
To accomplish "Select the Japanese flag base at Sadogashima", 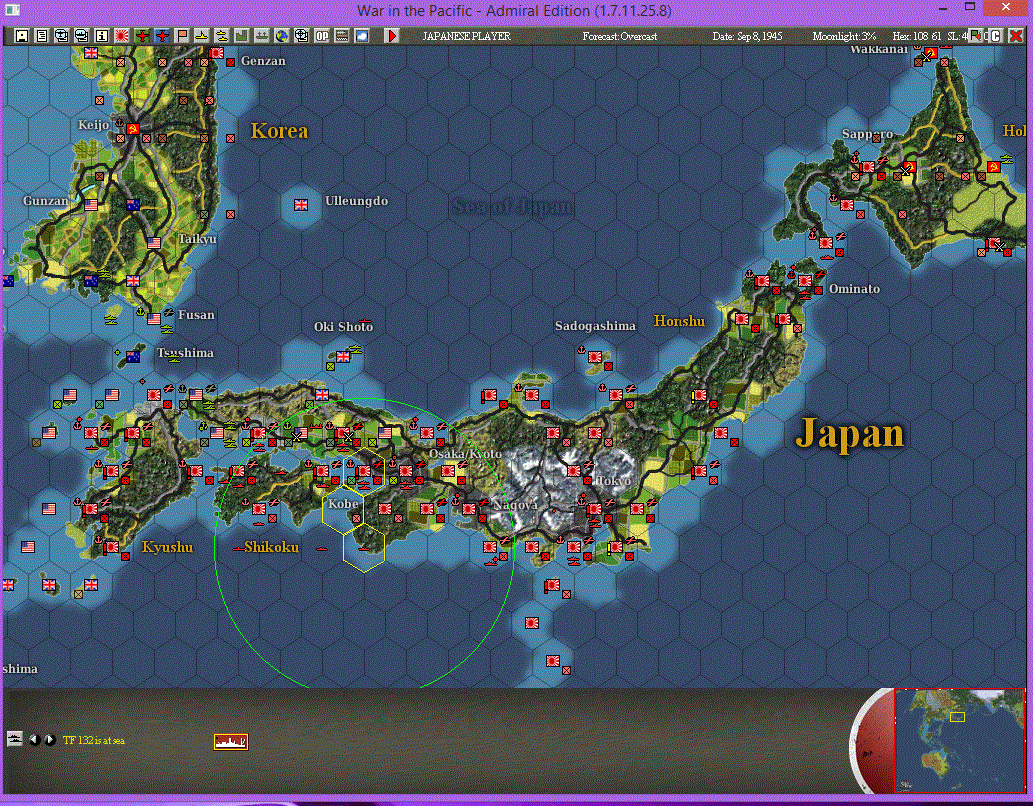I will (595, 357).
